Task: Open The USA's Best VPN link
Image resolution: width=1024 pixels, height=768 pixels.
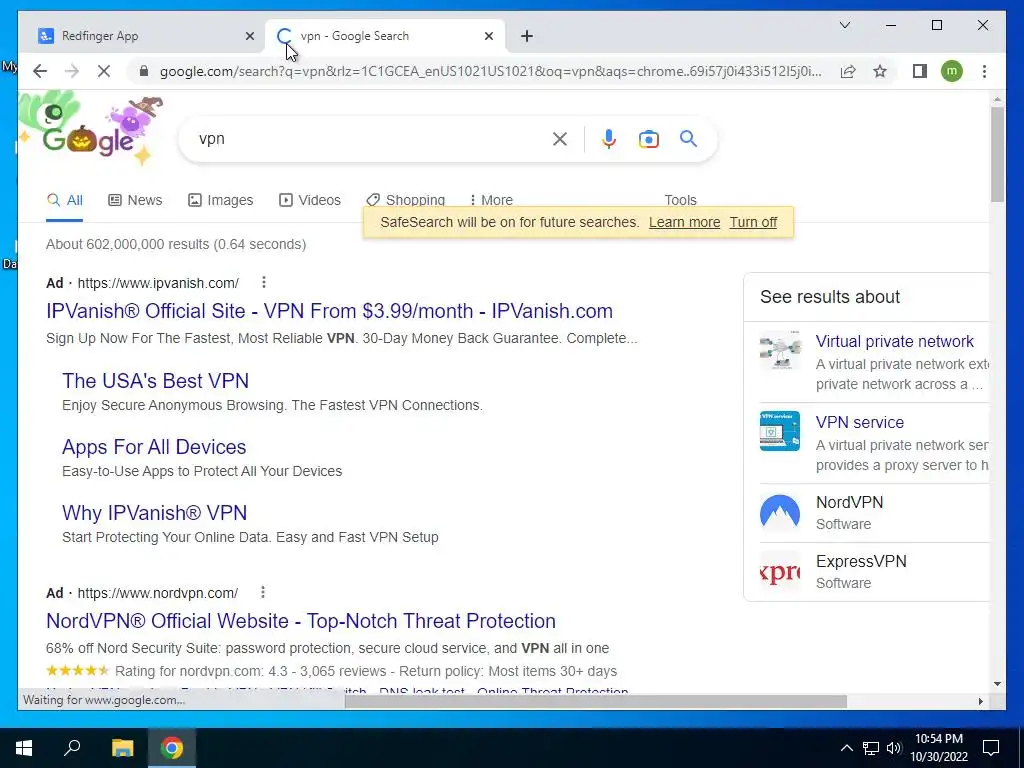Action: pyautogui.click(x=155, y=381)
